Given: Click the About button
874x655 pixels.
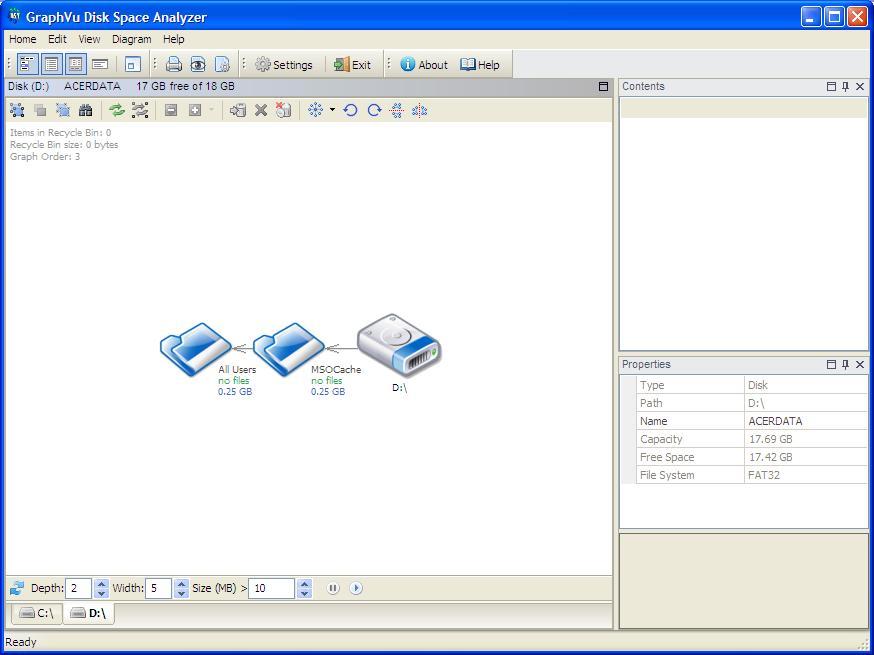Looking at the screenshot, I should coord(424,65).
